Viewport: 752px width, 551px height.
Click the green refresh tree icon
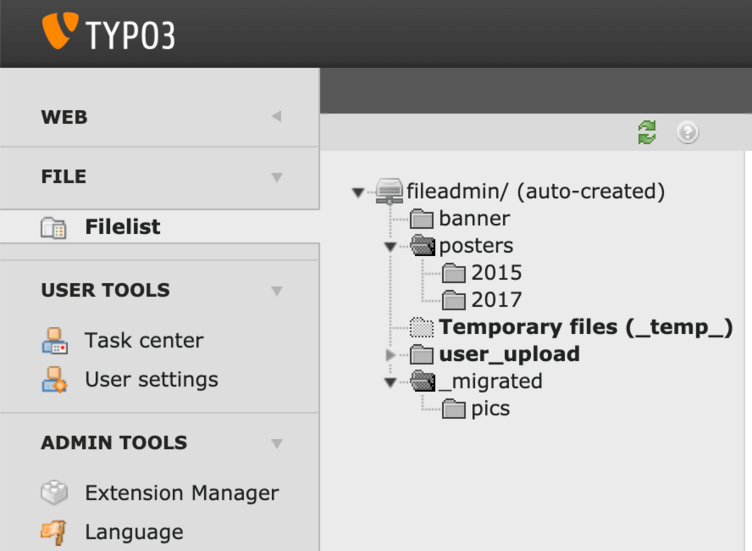click(x=647, y=133)
